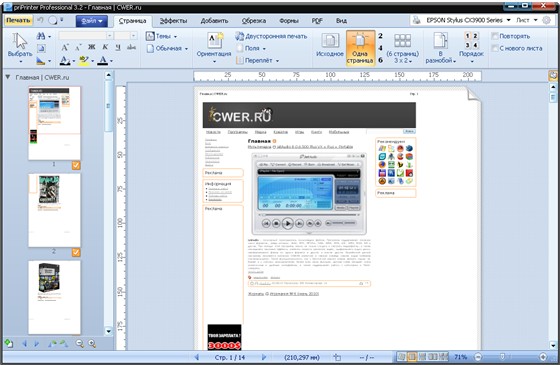Open the Обрезка tab
The image size is (560, 365).
point(254,21)
